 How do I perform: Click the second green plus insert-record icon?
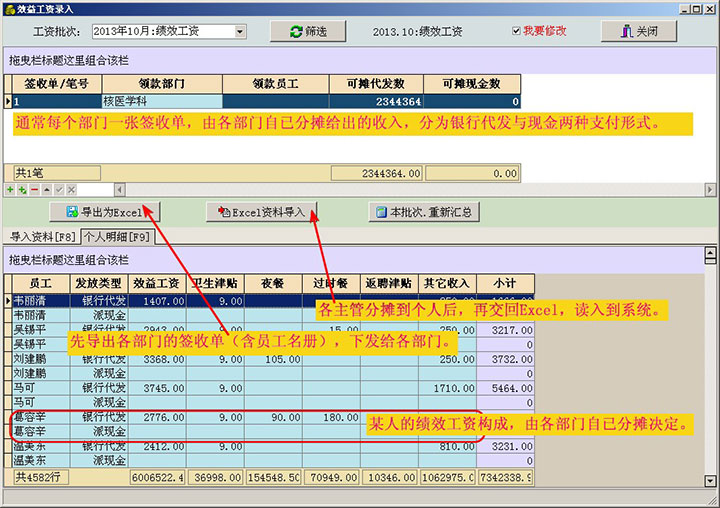point(22,189)
